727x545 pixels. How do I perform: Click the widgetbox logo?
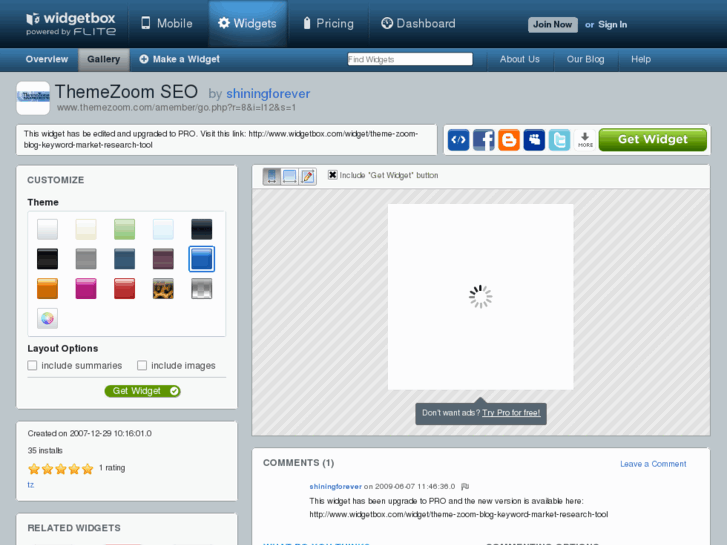[71, 24]
